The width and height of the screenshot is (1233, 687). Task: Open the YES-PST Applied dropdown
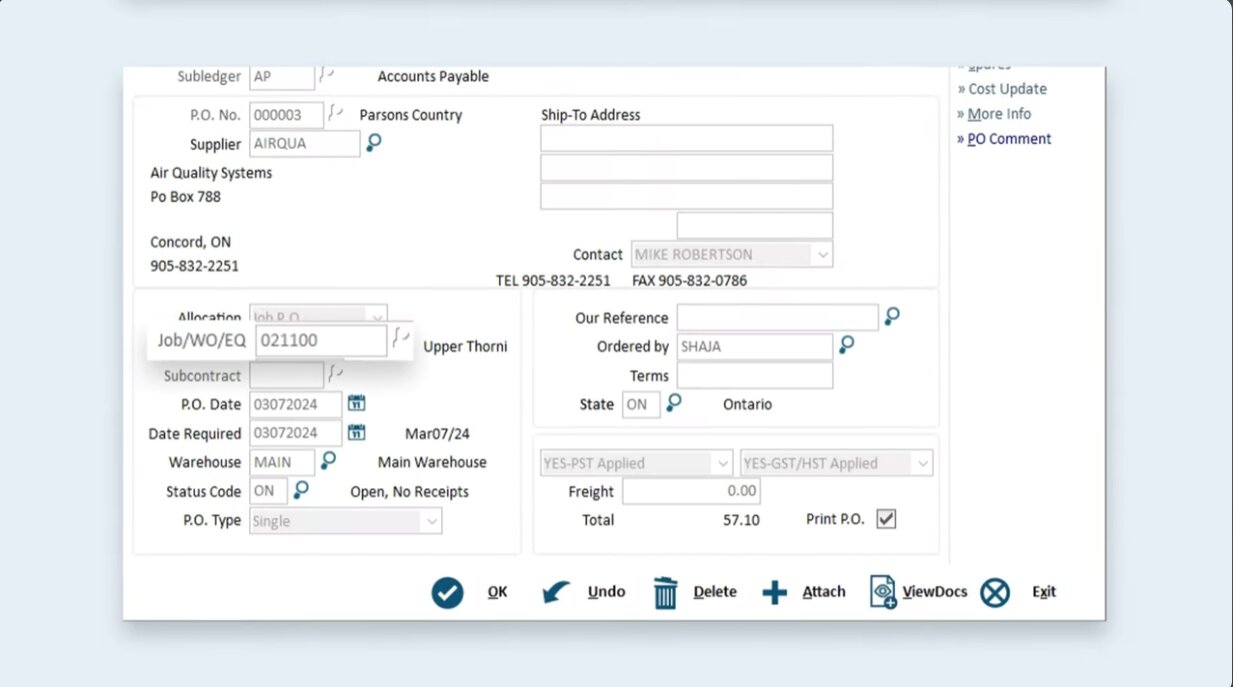723,464
